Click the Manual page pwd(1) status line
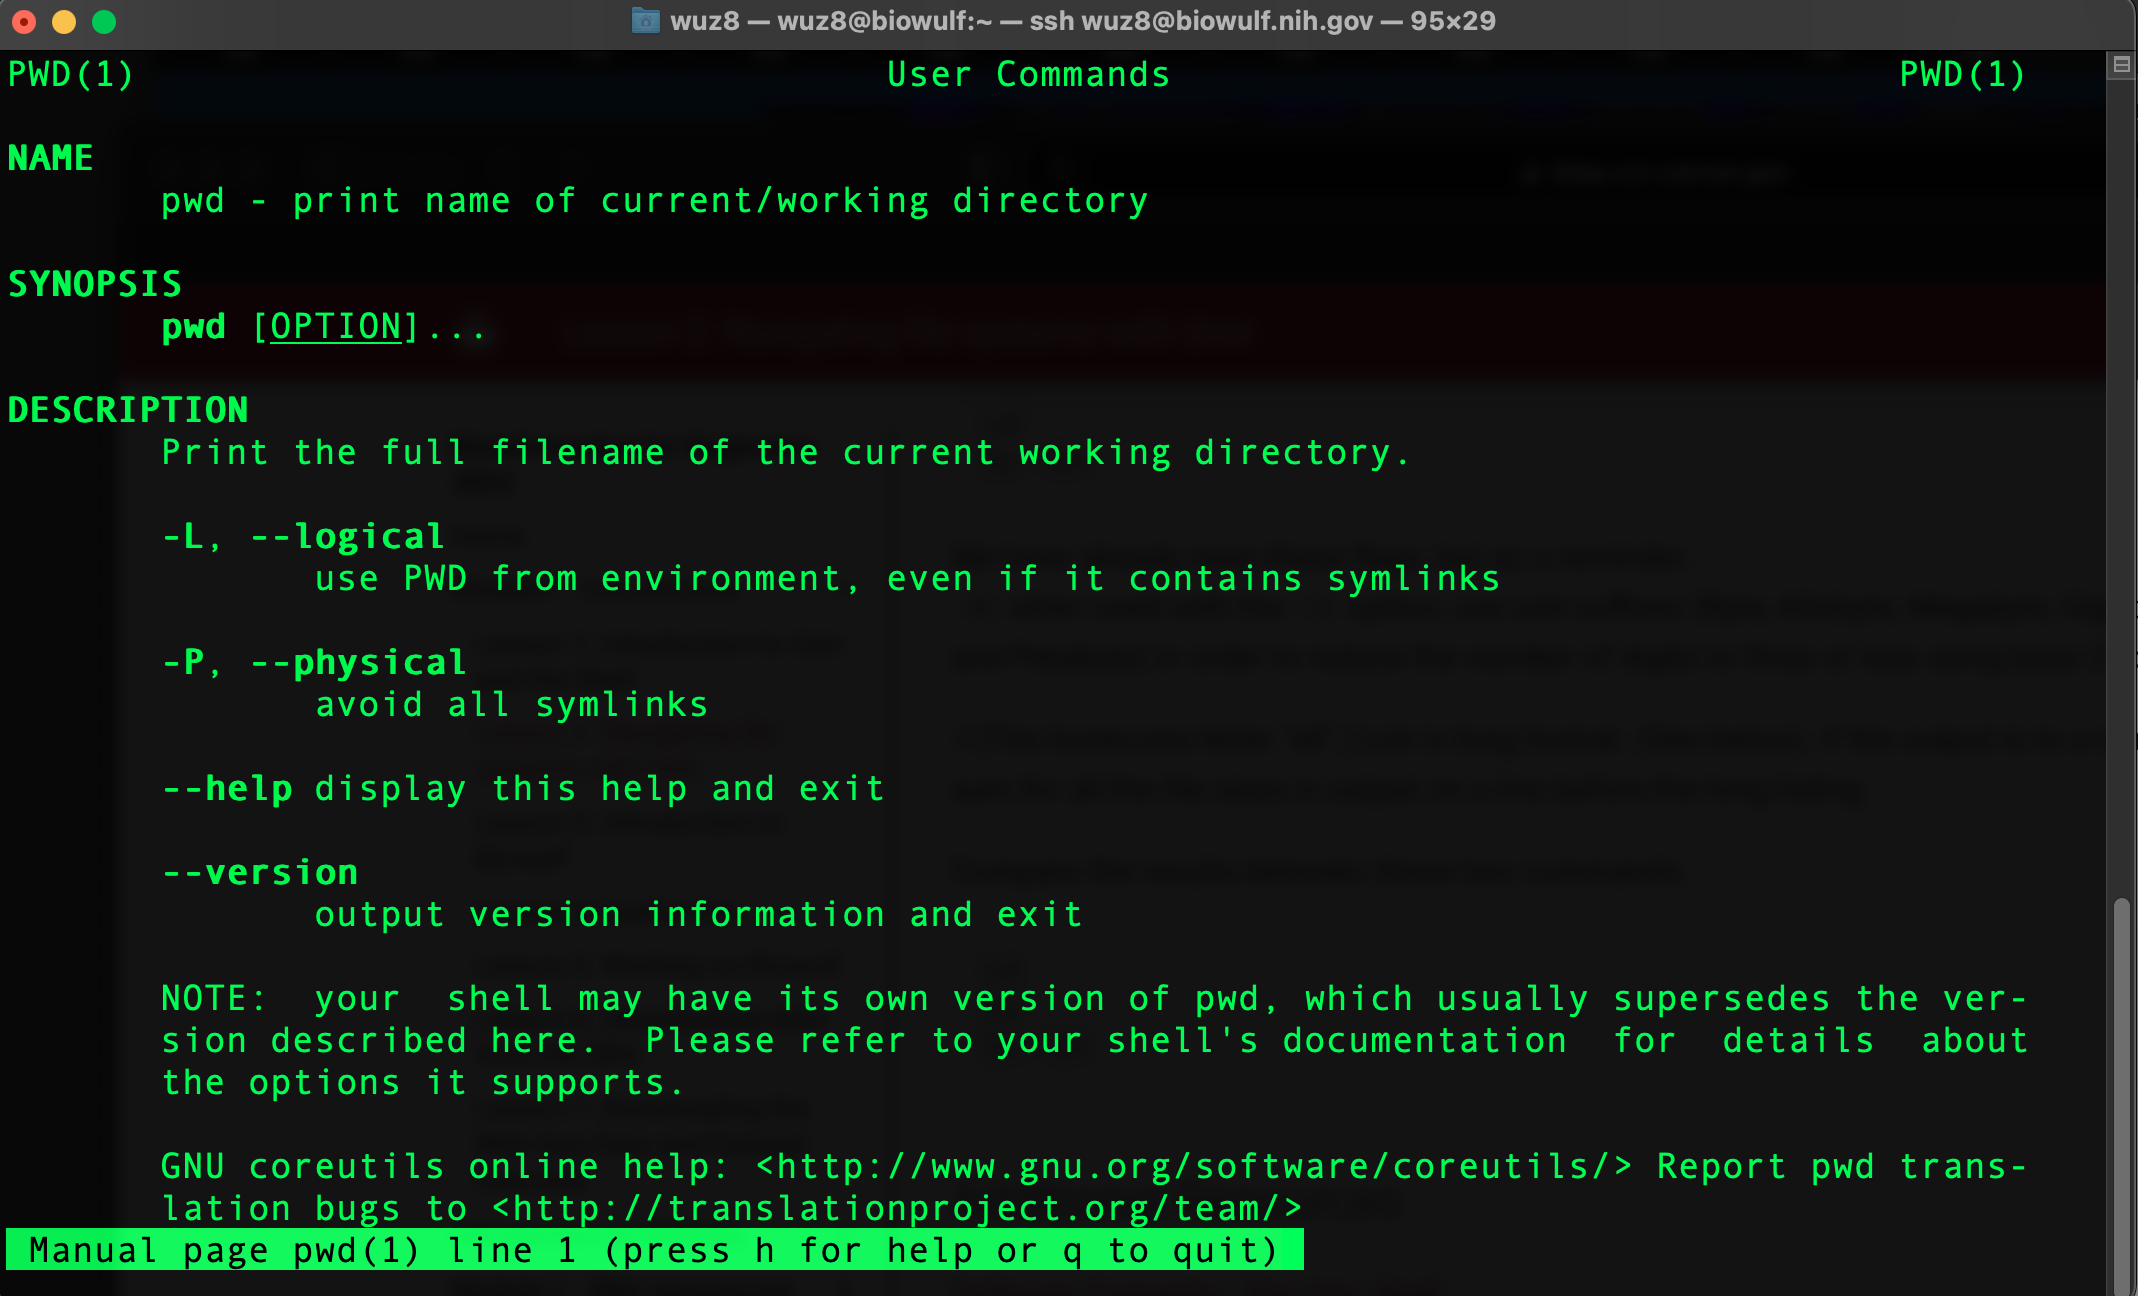 click(x=654, y=1251)
